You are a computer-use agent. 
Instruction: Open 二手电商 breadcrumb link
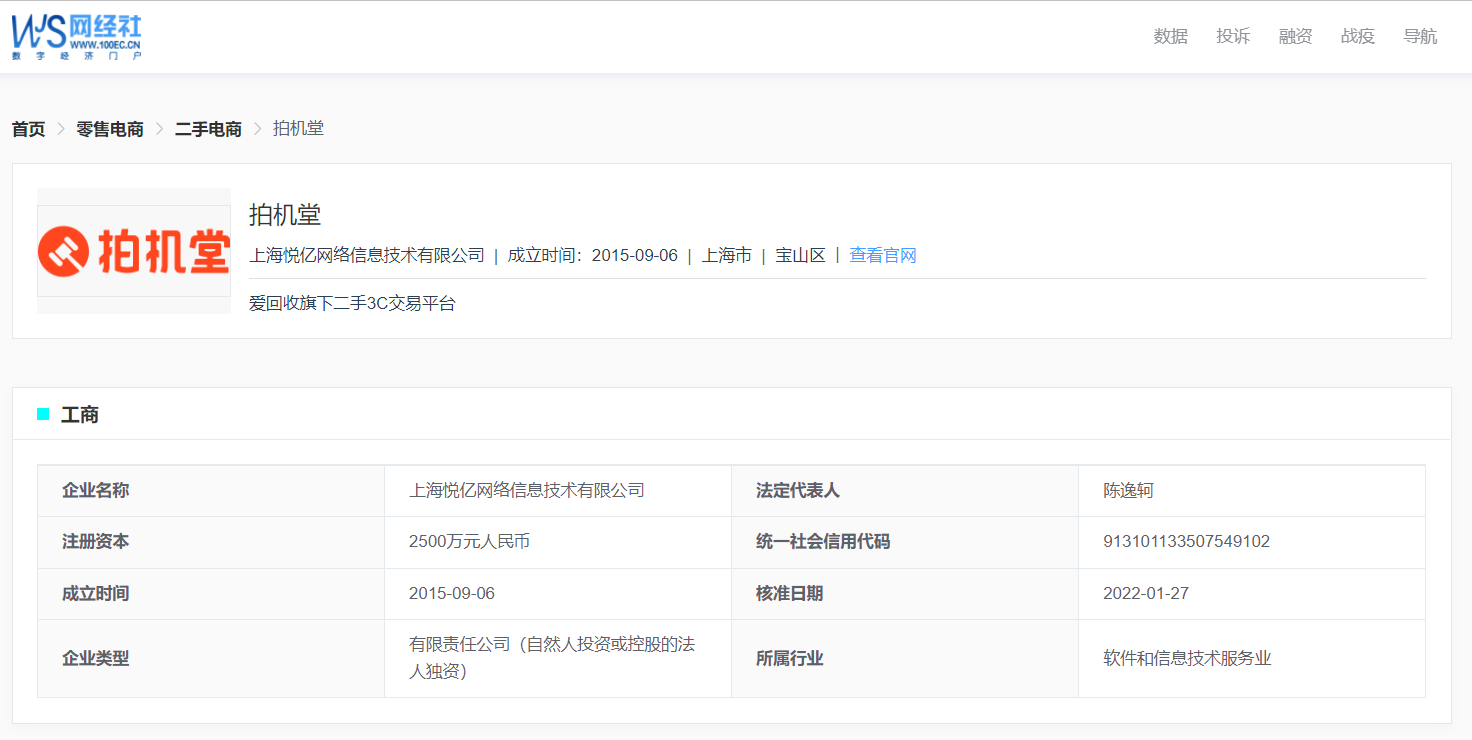point(208,129)
